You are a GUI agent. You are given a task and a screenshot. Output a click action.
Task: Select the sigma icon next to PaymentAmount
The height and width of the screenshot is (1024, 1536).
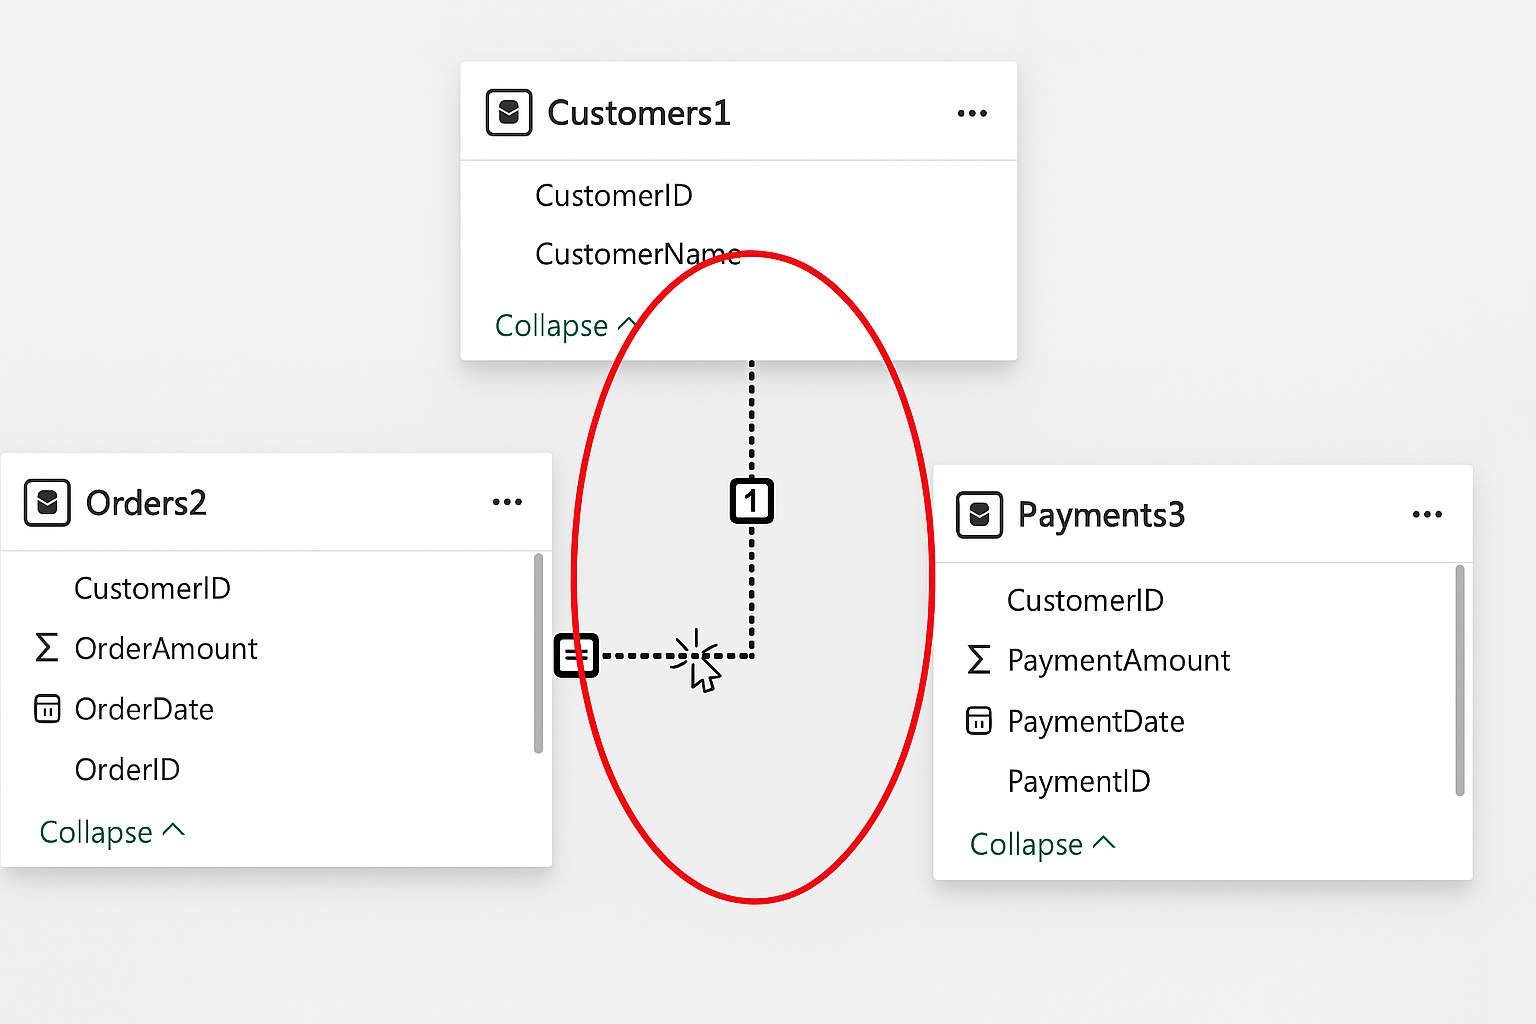[x=978, y=660]
